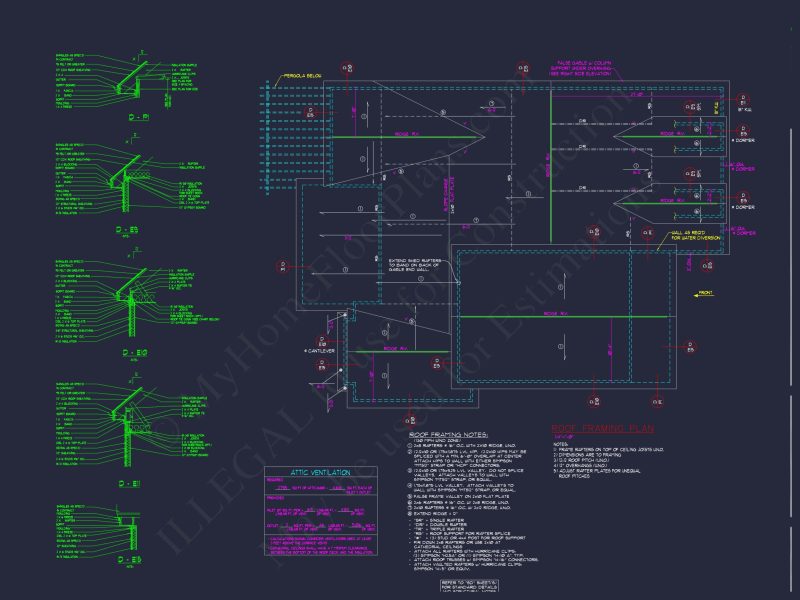Viewport: 800px width, 600px height.
Task: Click the ROOF FRAMING NOTES heading
Action: click(x=448, y=435)
